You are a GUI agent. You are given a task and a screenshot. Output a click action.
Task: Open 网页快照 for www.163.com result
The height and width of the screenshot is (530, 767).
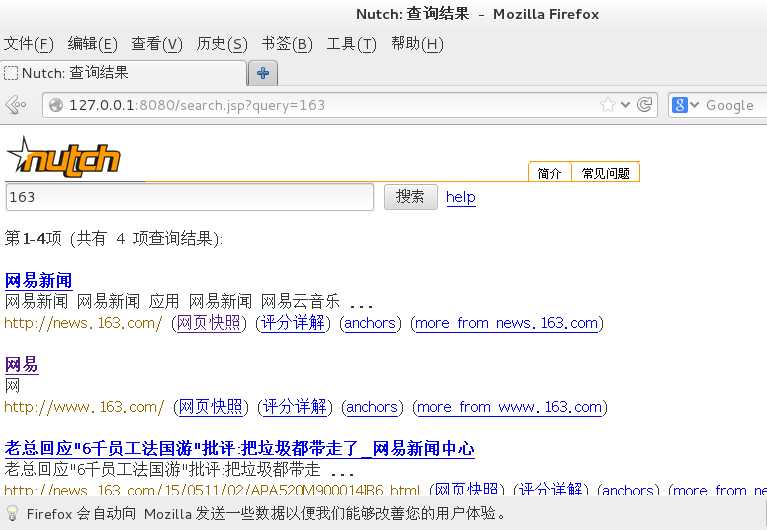click(211, 407)
